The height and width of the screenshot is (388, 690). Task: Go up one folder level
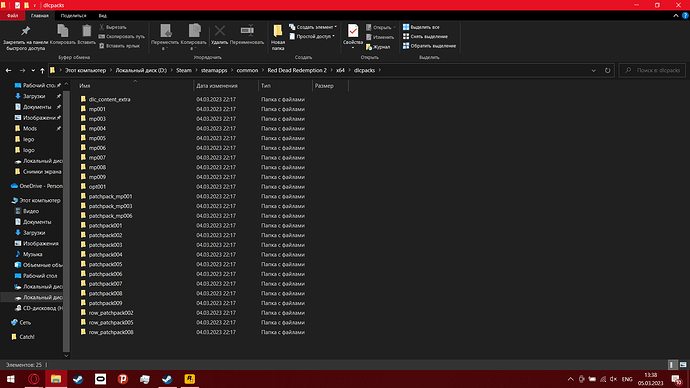pyautogui.click(x=42, y=70)
